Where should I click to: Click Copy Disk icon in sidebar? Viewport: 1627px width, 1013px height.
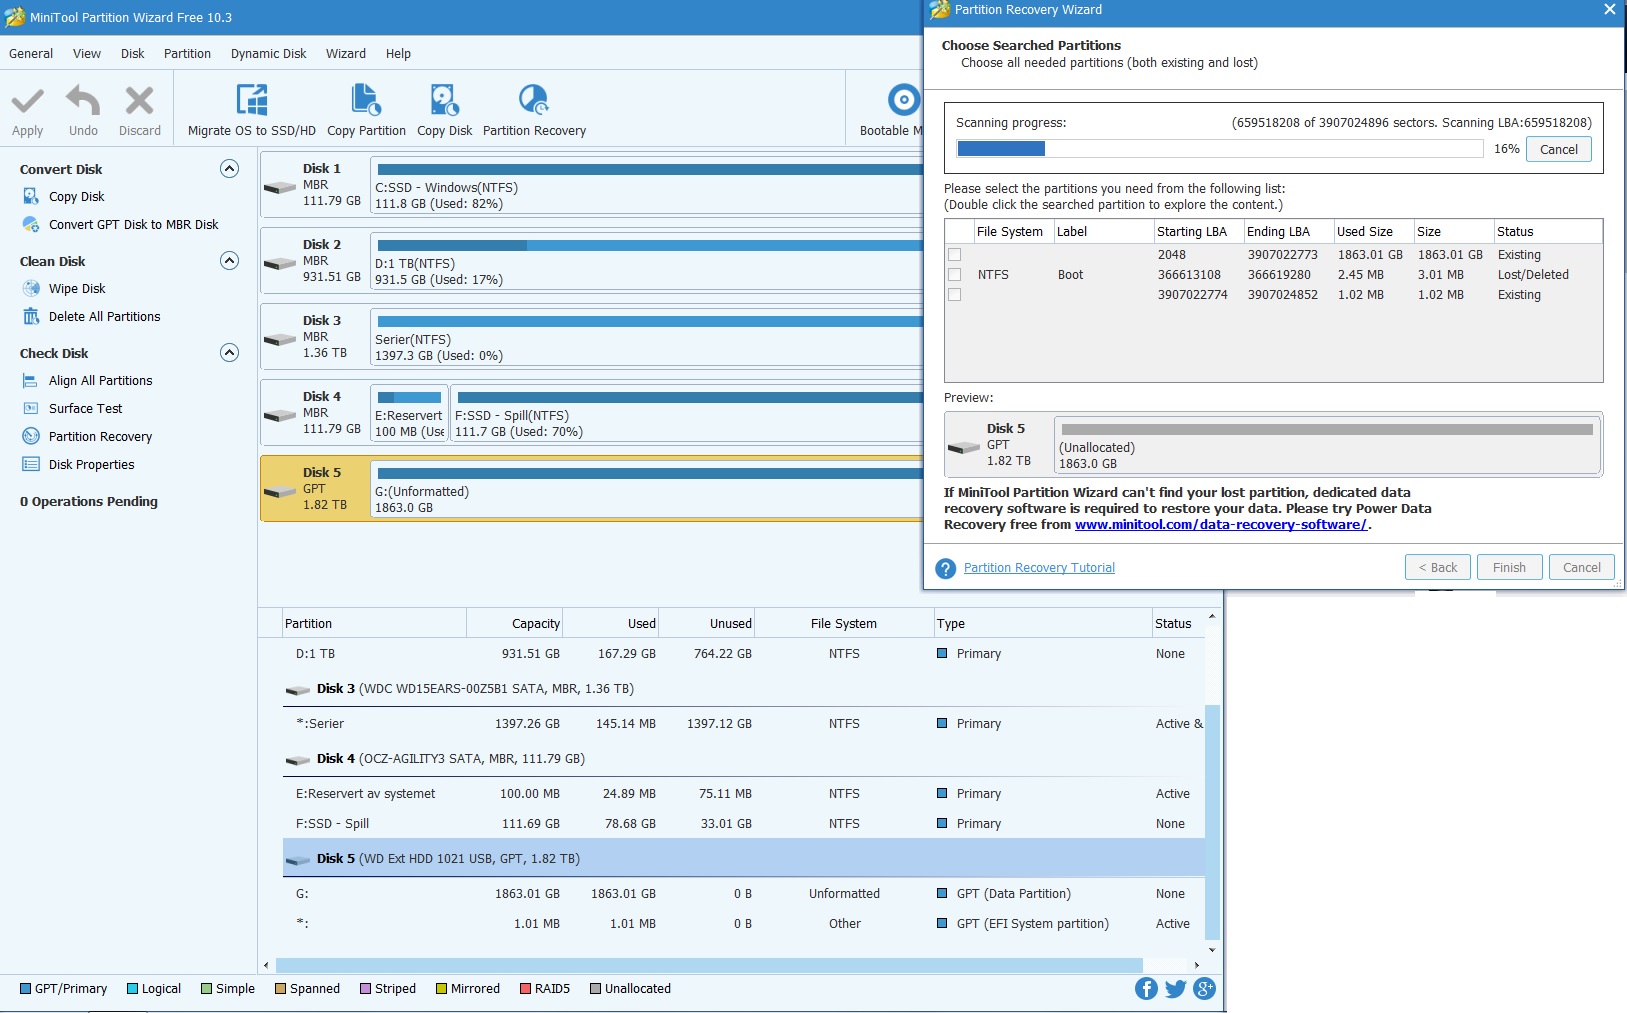pyautogui.click(x=31, y=197)
